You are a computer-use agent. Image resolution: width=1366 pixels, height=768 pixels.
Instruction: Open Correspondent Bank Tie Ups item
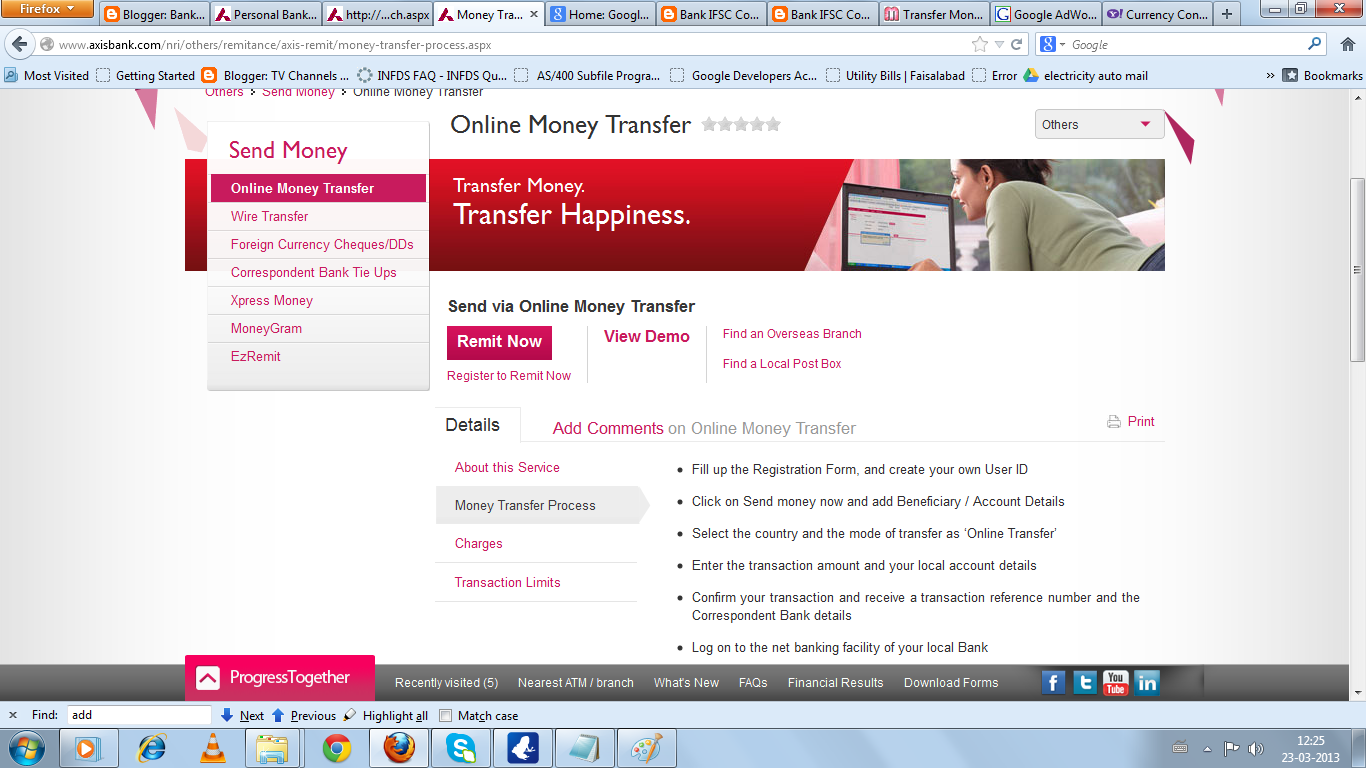(314, 272)
